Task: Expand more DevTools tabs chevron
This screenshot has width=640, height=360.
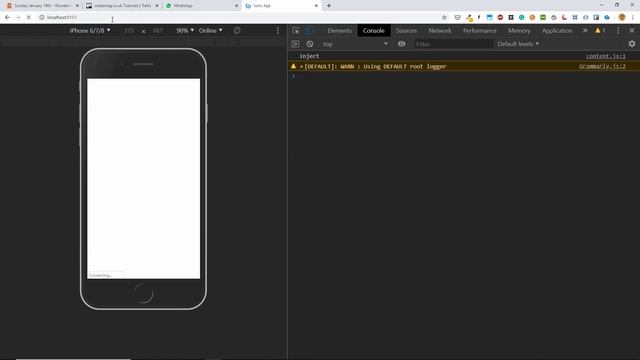Action: [585, 31]
